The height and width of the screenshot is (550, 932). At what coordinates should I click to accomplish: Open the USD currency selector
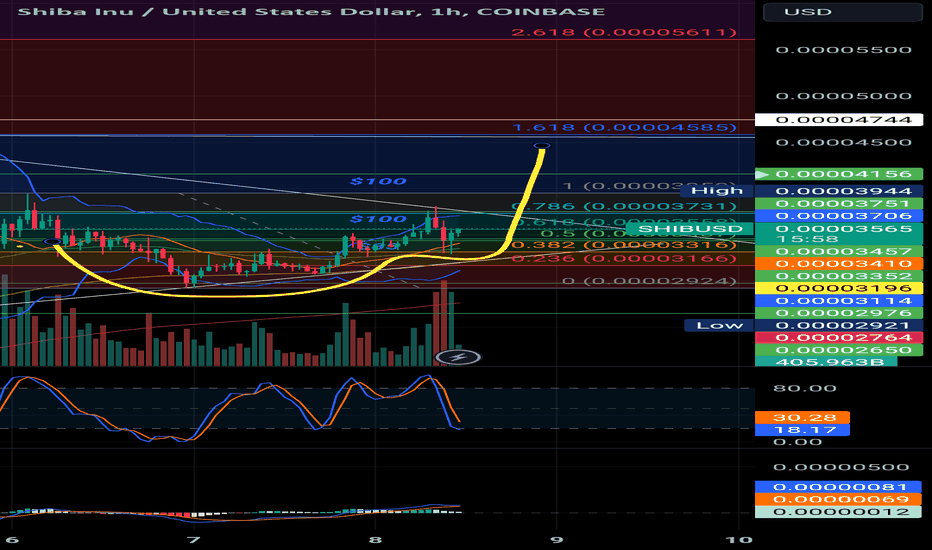tap(842, 12)
